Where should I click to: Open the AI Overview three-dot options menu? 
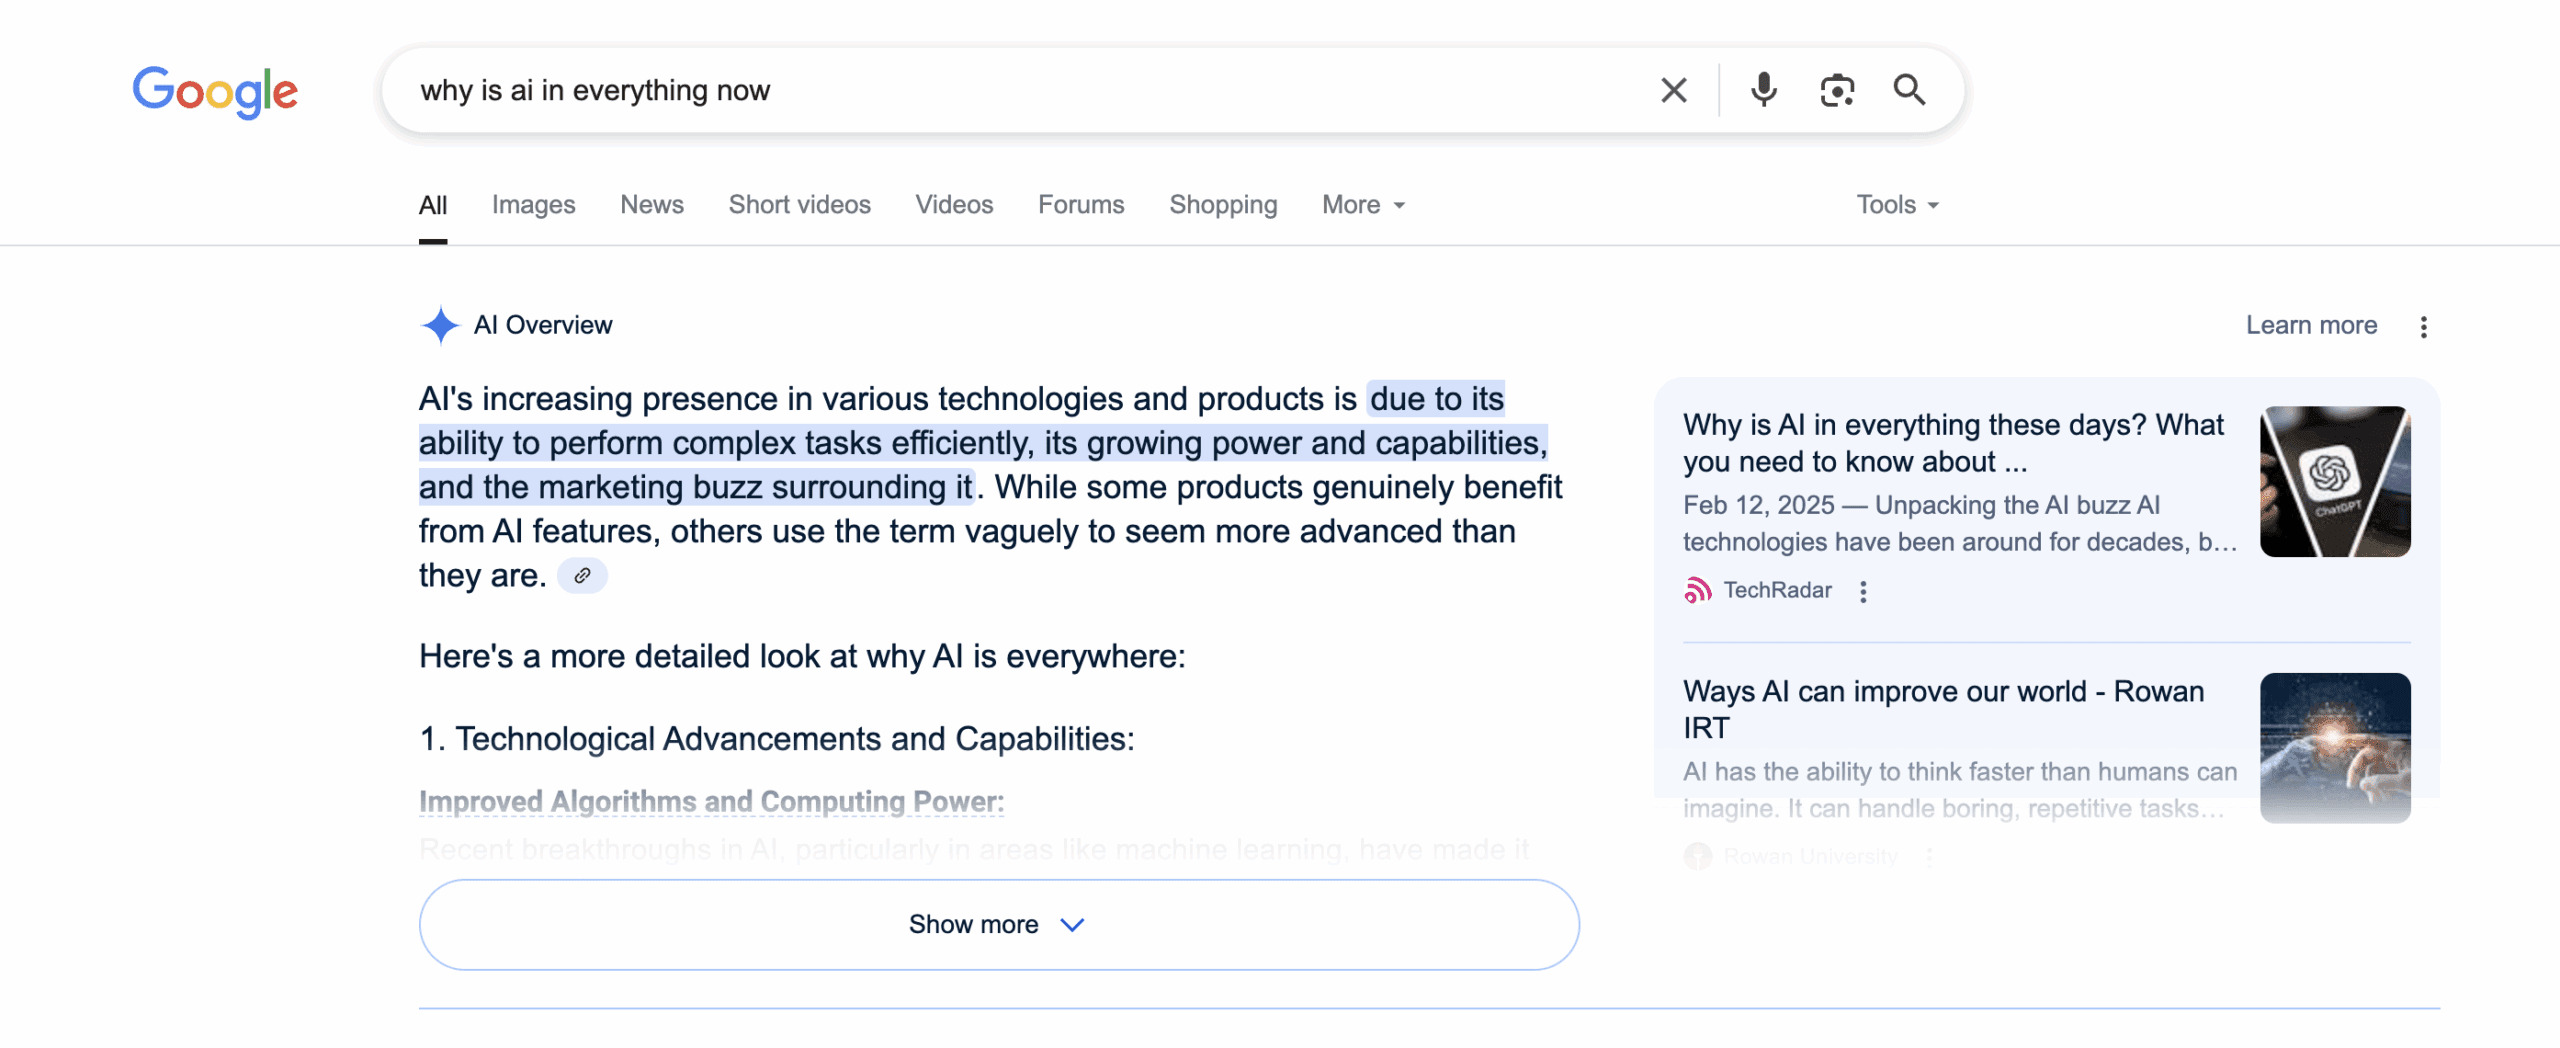(x=2423, y=327)
